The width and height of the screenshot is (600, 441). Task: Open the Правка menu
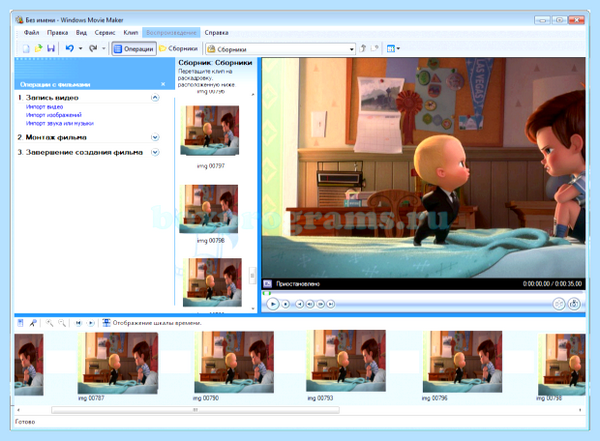click(57, 33)
